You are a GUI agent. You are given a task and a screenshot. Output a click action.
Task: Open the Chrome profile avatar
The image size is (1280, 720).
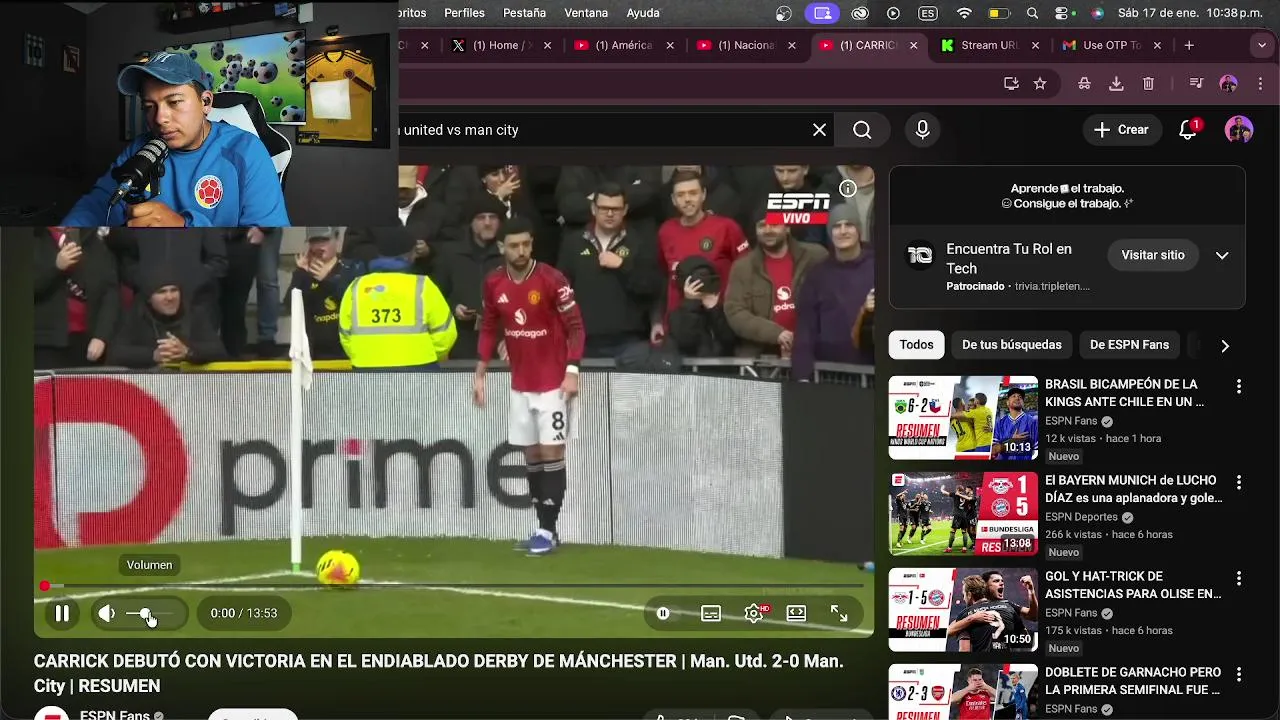click(x=1229, y=84)
